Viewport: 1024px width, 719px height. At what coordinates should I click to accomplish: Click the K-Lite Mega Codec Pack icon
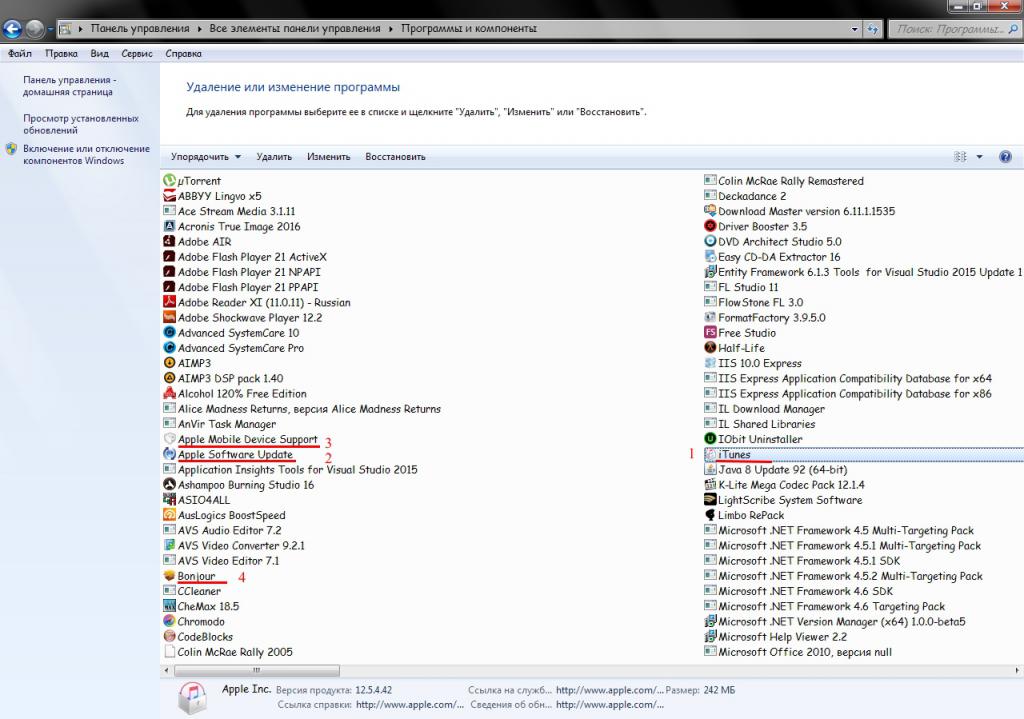click(710, 485)
